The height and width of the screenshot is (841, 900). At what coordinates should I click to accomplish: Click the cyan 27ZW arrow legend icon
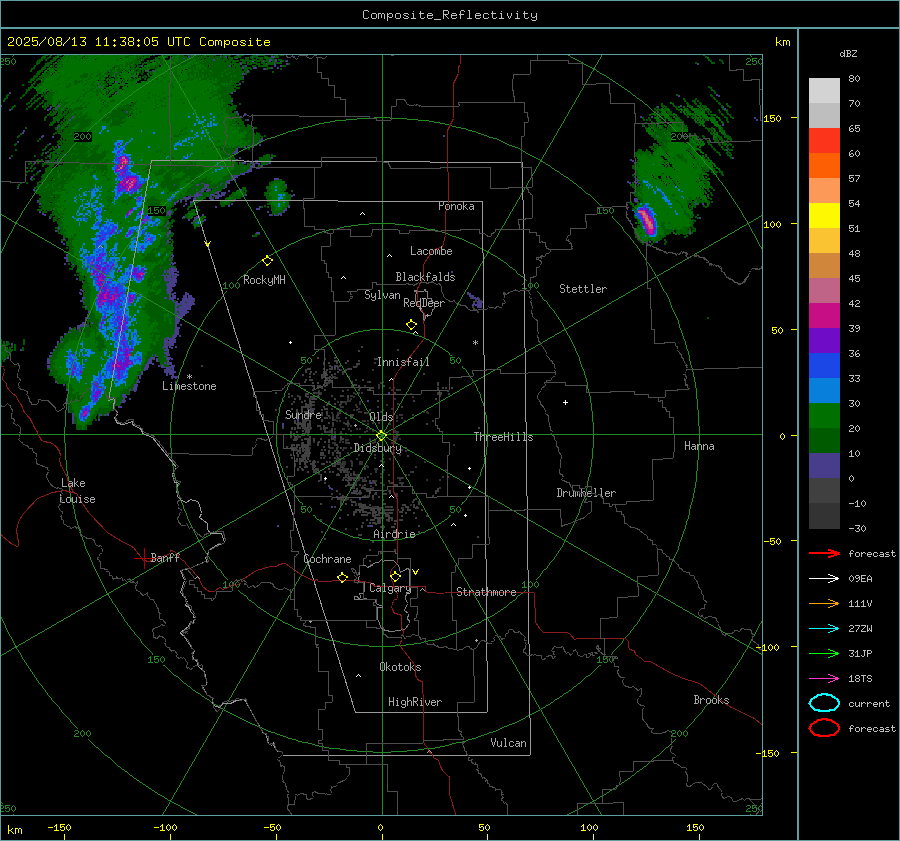click(824, 629)
